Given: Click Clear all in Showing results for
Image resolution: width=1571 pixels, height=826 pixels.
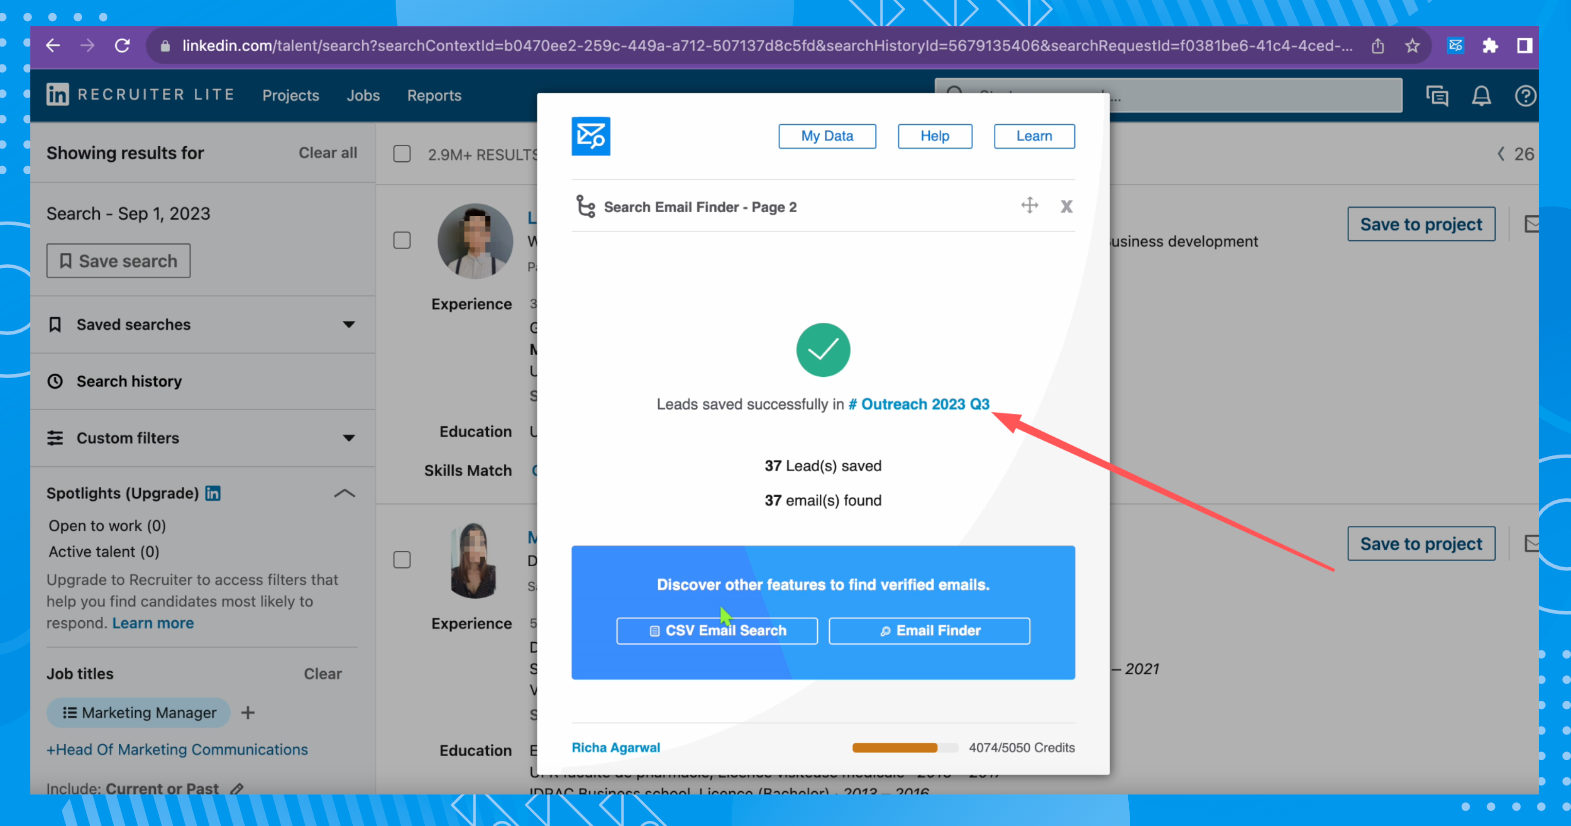Looking at the screenshot, I should pos(328,153).
